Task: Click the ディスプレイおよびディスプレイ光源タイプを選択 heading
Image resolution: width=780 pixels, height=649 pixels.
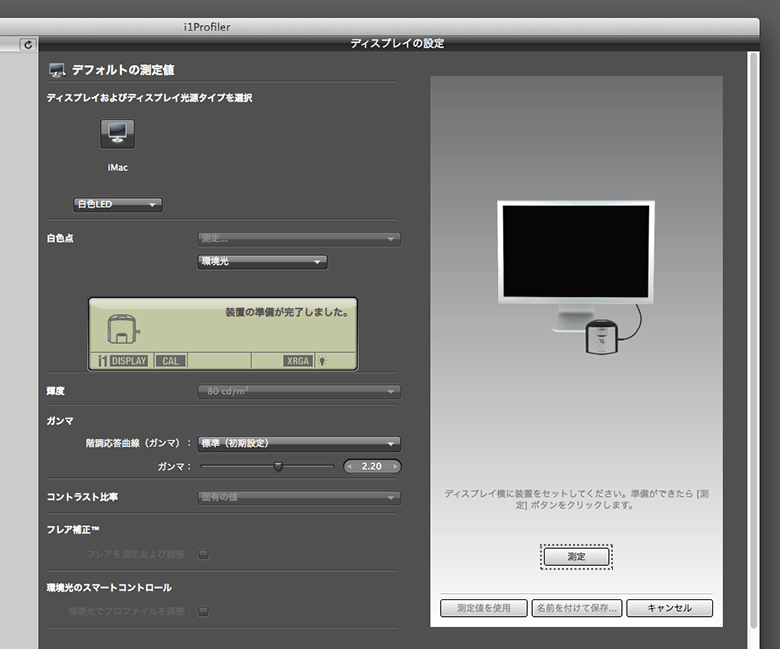Action: (x=149, y=98)
